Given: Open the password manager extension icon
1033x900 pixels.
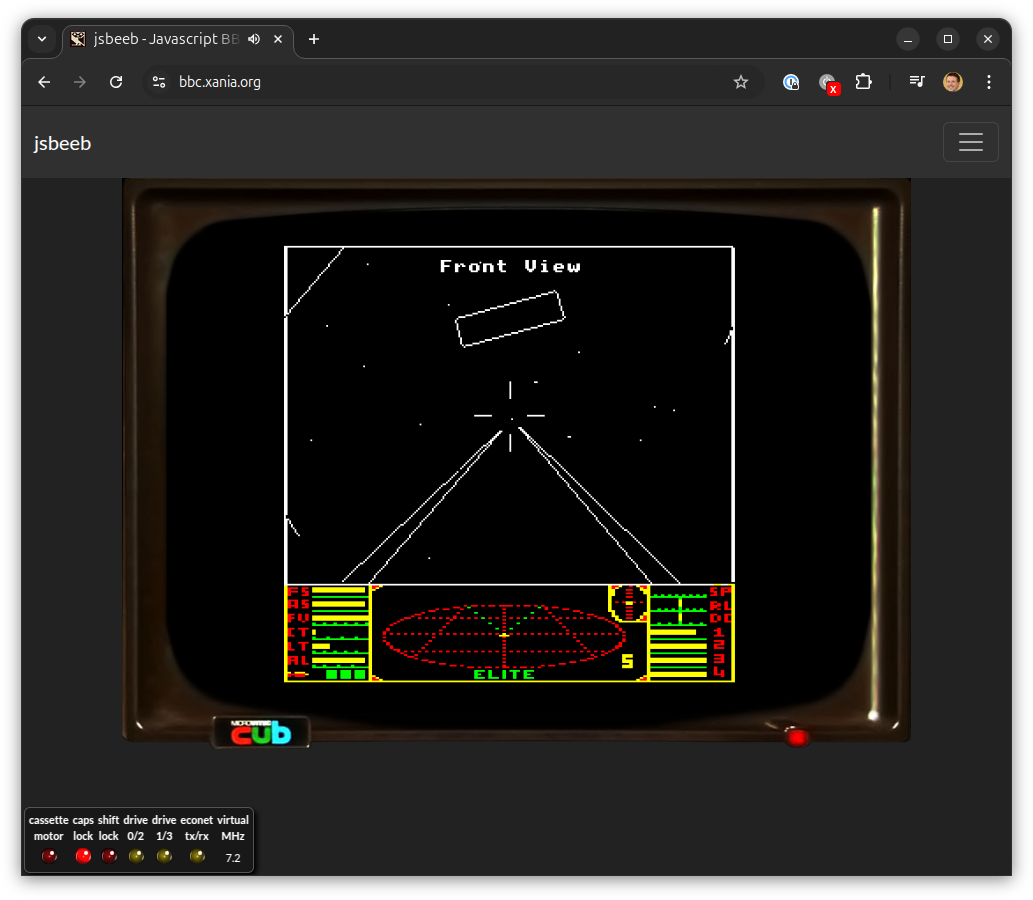Looking at the screenshot, I should pos(791,82).
